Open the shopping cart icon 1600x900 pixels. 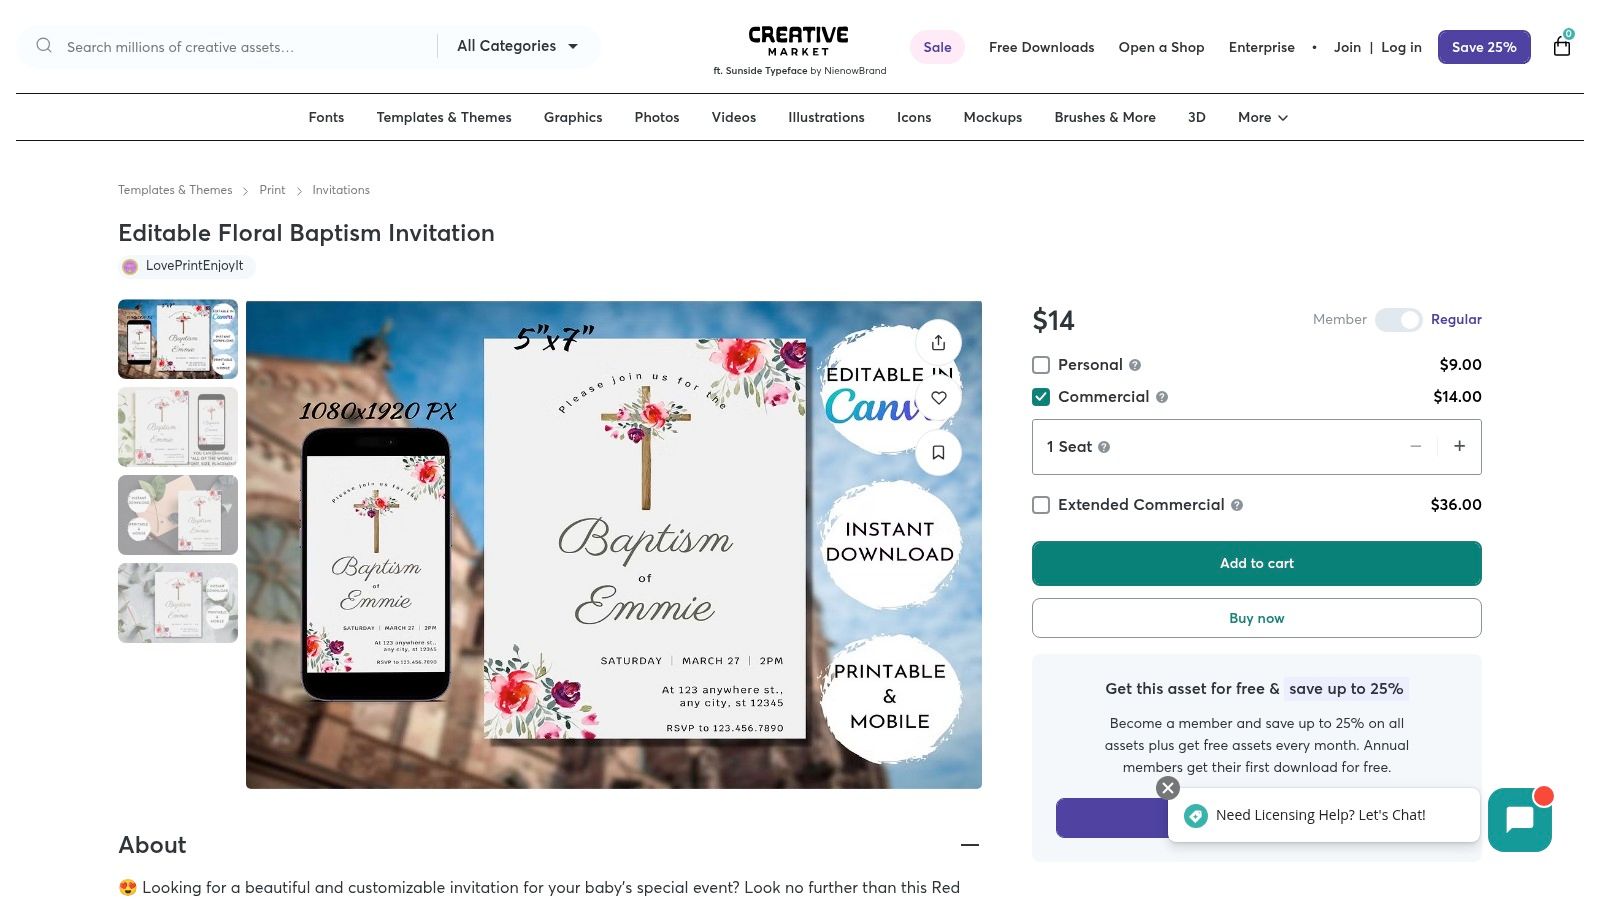pos(1561,46)
